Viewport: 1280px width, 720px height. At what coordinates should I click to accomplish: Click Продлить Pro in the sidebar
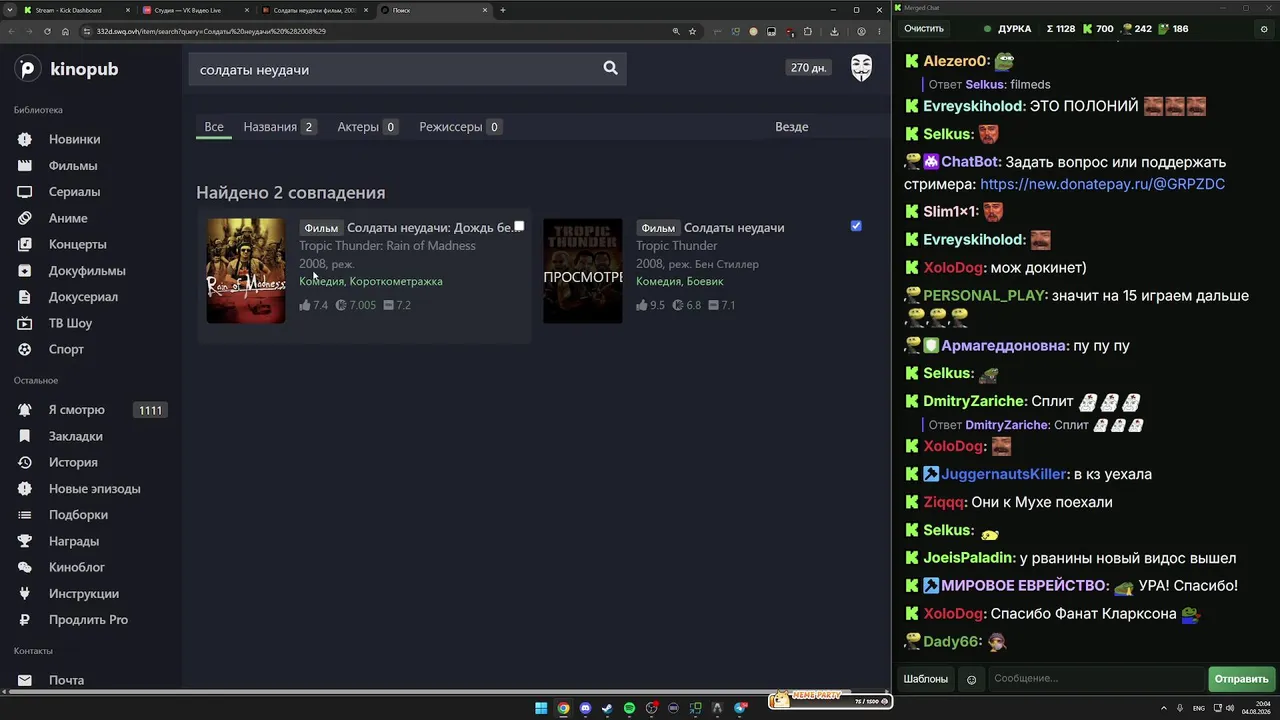click(x=88, y=619)
